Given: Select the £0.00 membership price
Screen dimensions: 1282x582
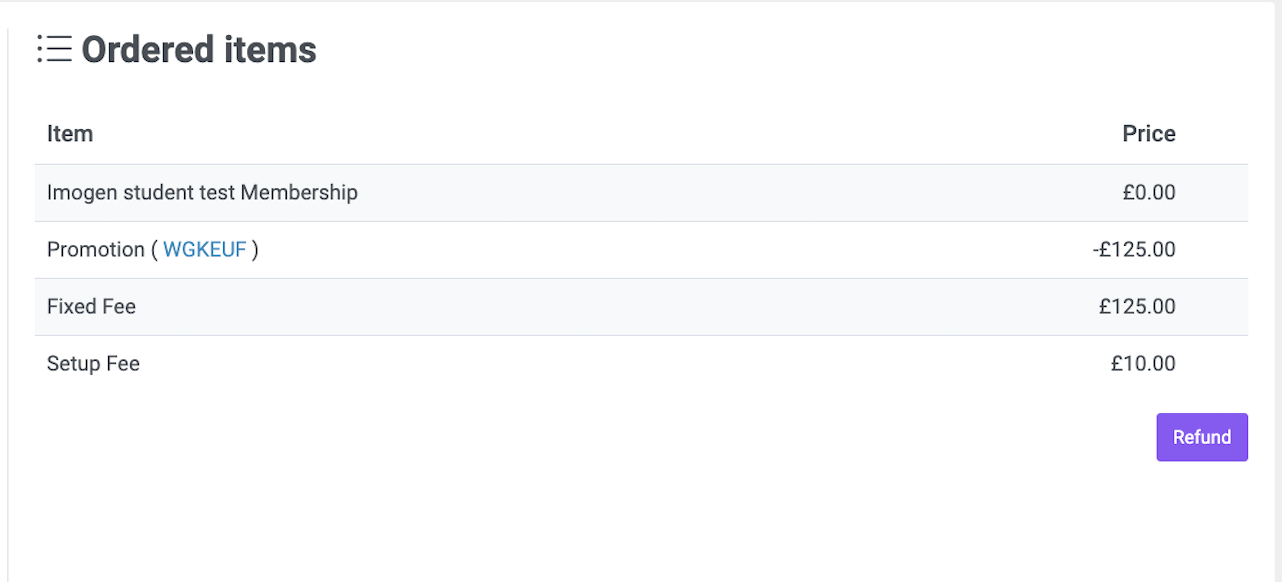Looking at the screenshot, I should point(1149,193).
